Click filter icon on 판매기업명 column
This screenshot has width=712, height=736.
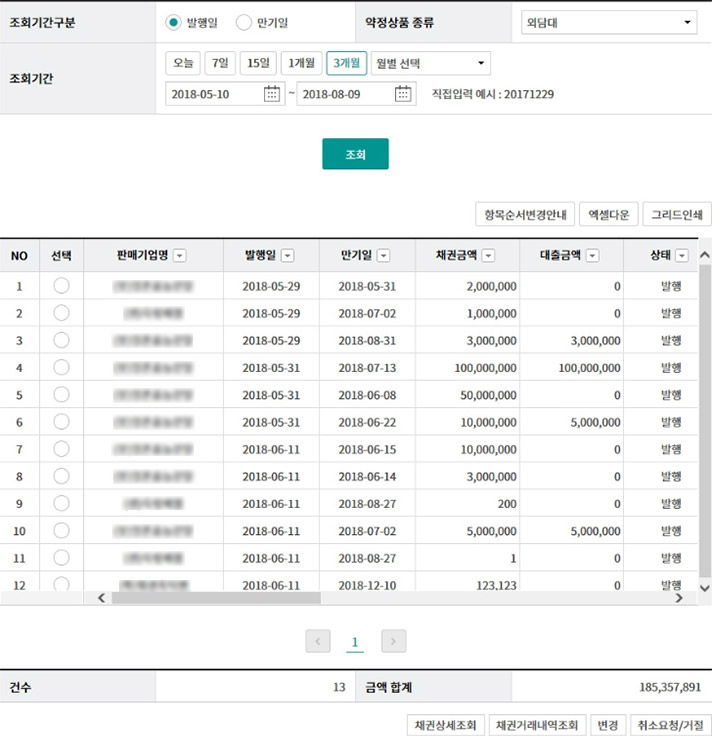180,256
